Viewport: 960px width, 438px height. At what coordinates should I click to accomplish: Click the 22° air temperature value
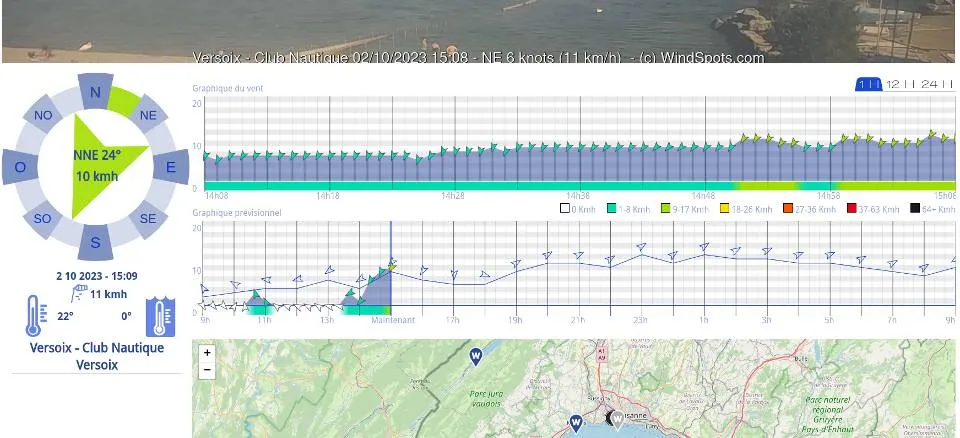pyautogui.click(x=66, y=316)
